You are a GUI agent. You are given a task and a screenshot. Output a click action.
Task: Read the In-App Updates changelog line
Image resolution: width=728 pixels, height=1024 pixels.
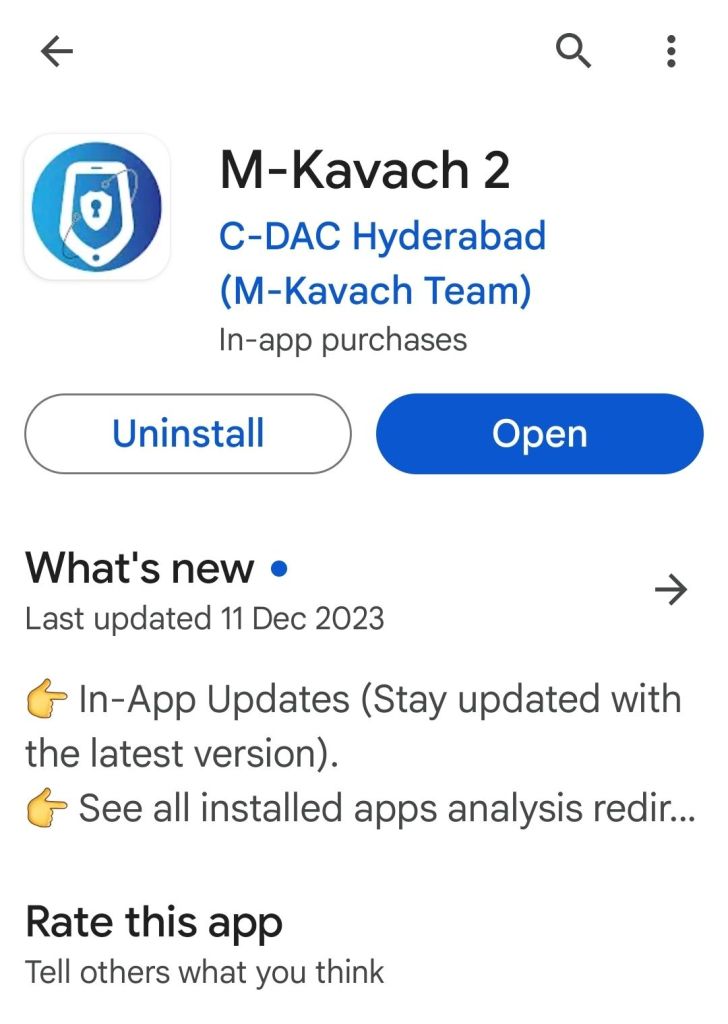pos(353,726)
